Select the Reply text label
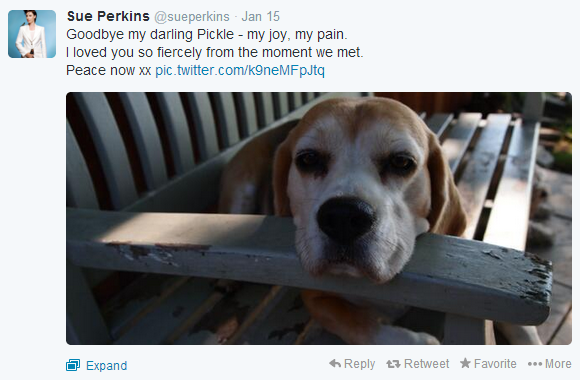Image resolution: width=580 pixels, height=380 pixels. [360, 364]
